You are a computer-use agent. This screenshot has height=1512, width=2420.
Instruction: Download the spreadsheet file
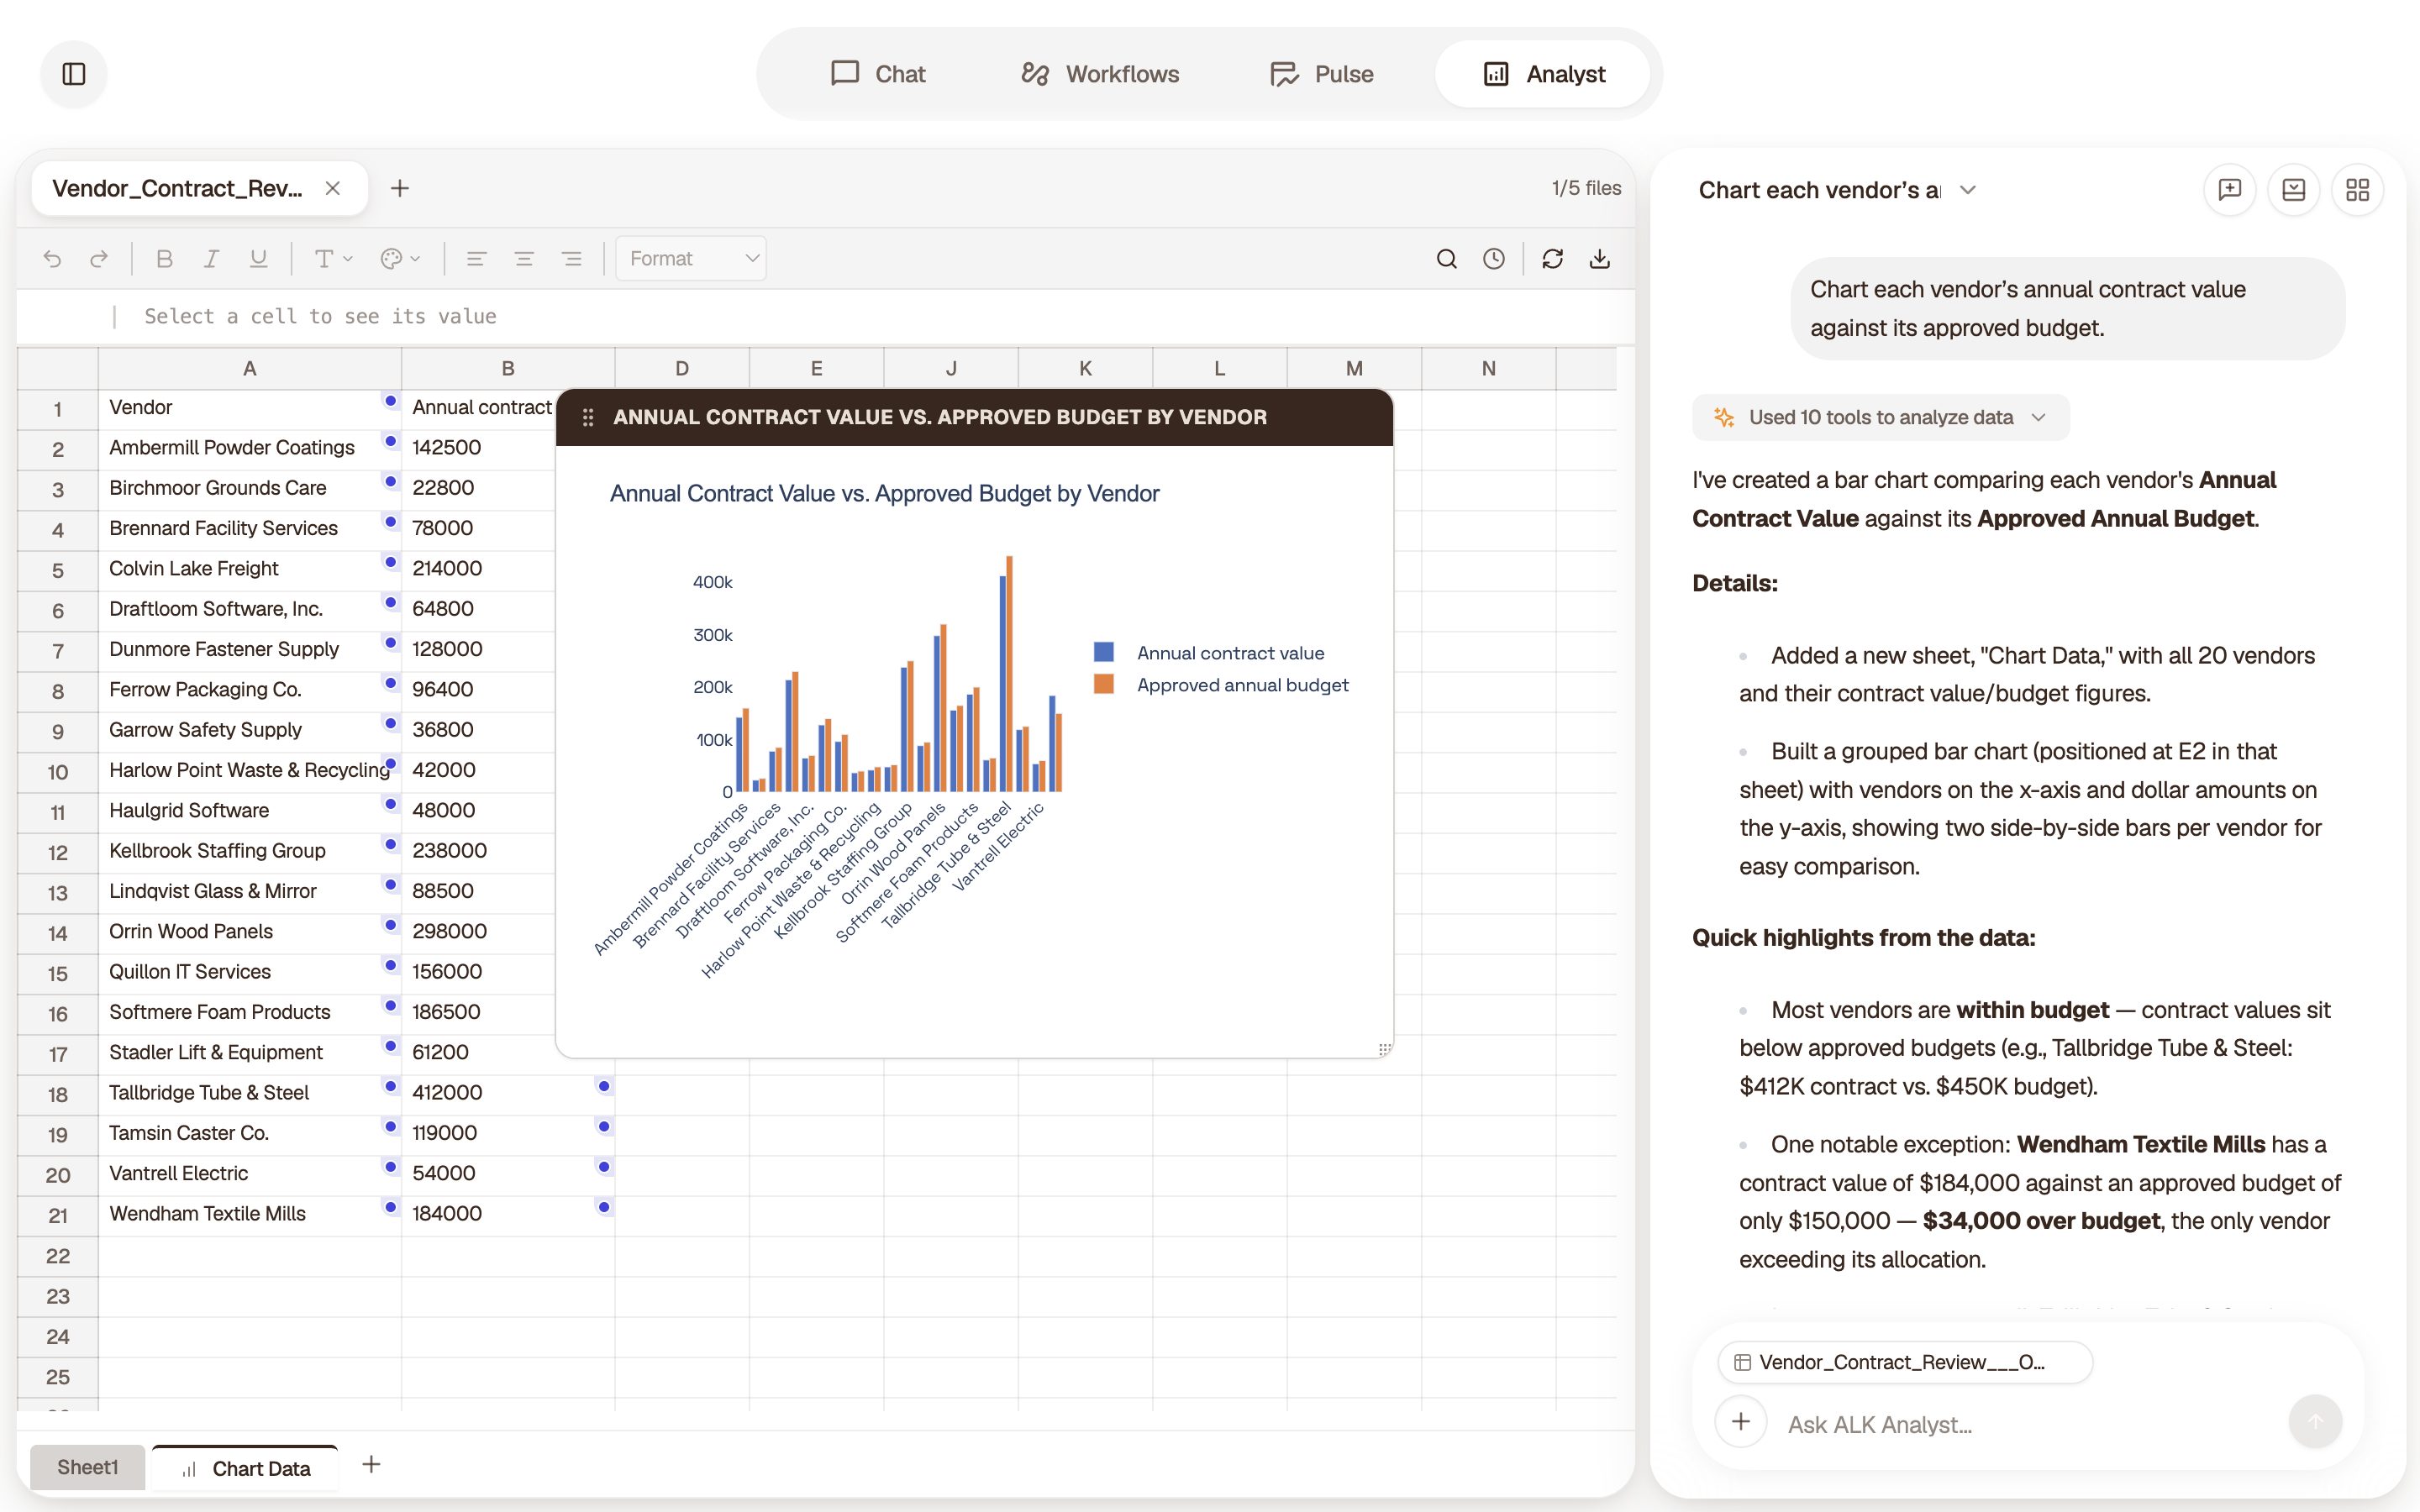1600,259
